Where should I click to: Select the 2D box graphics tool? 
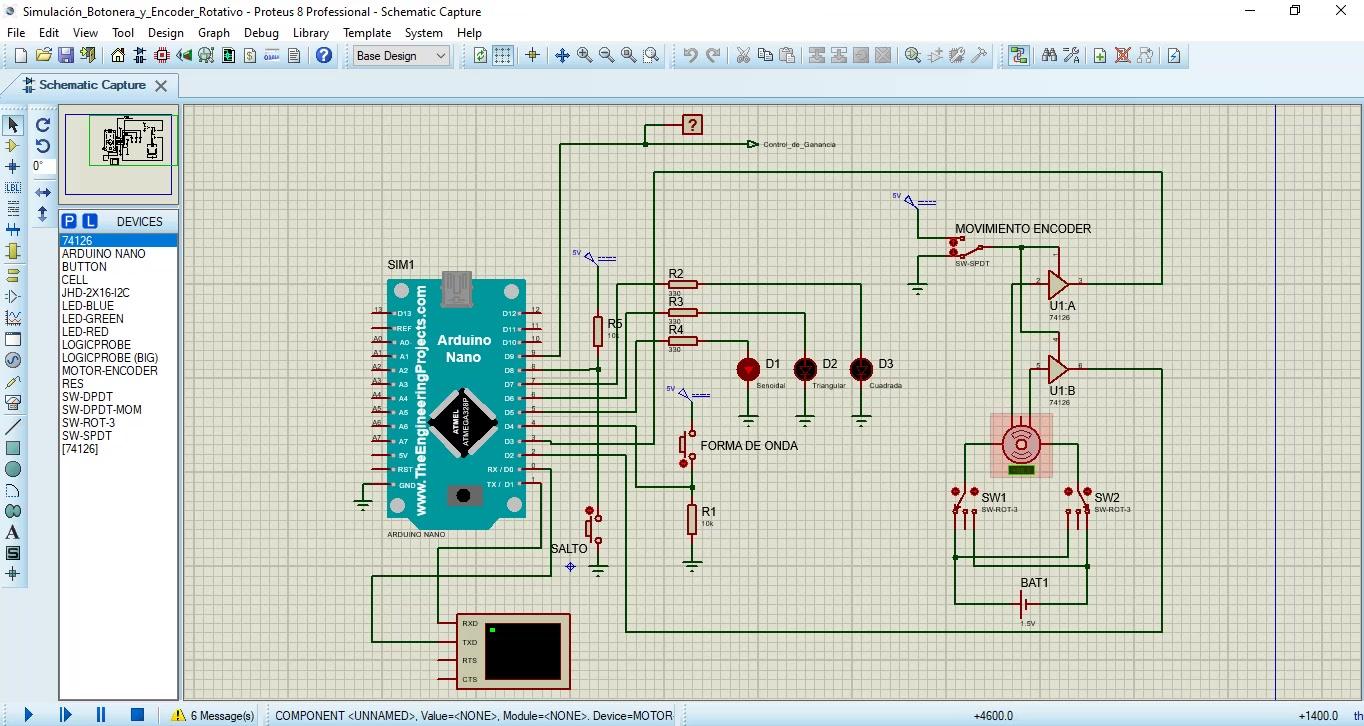click(13, 448)
